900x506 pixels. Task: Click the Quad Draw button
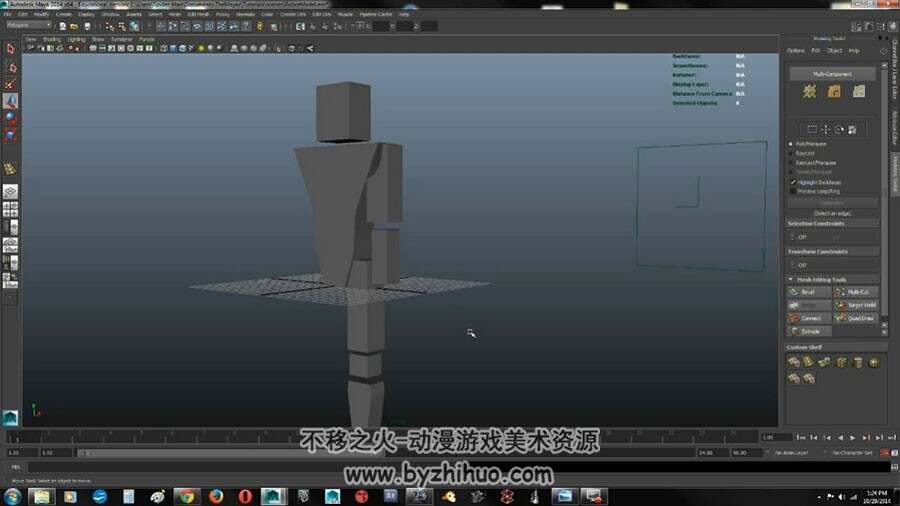855,318
